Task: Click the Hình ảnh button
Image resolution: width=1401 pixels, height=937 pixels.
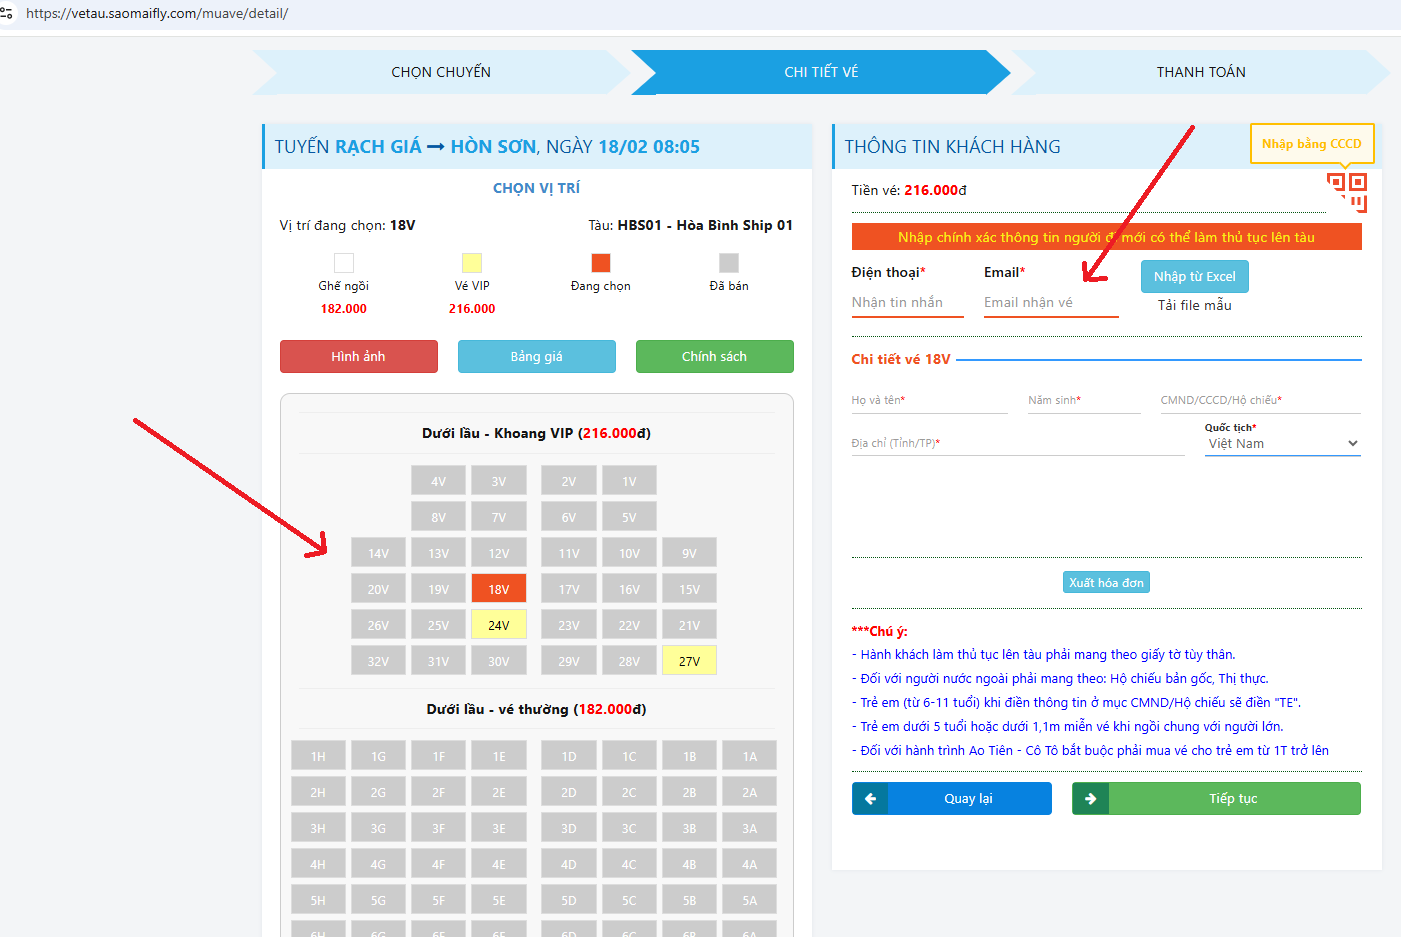Action: click(358, 357)
